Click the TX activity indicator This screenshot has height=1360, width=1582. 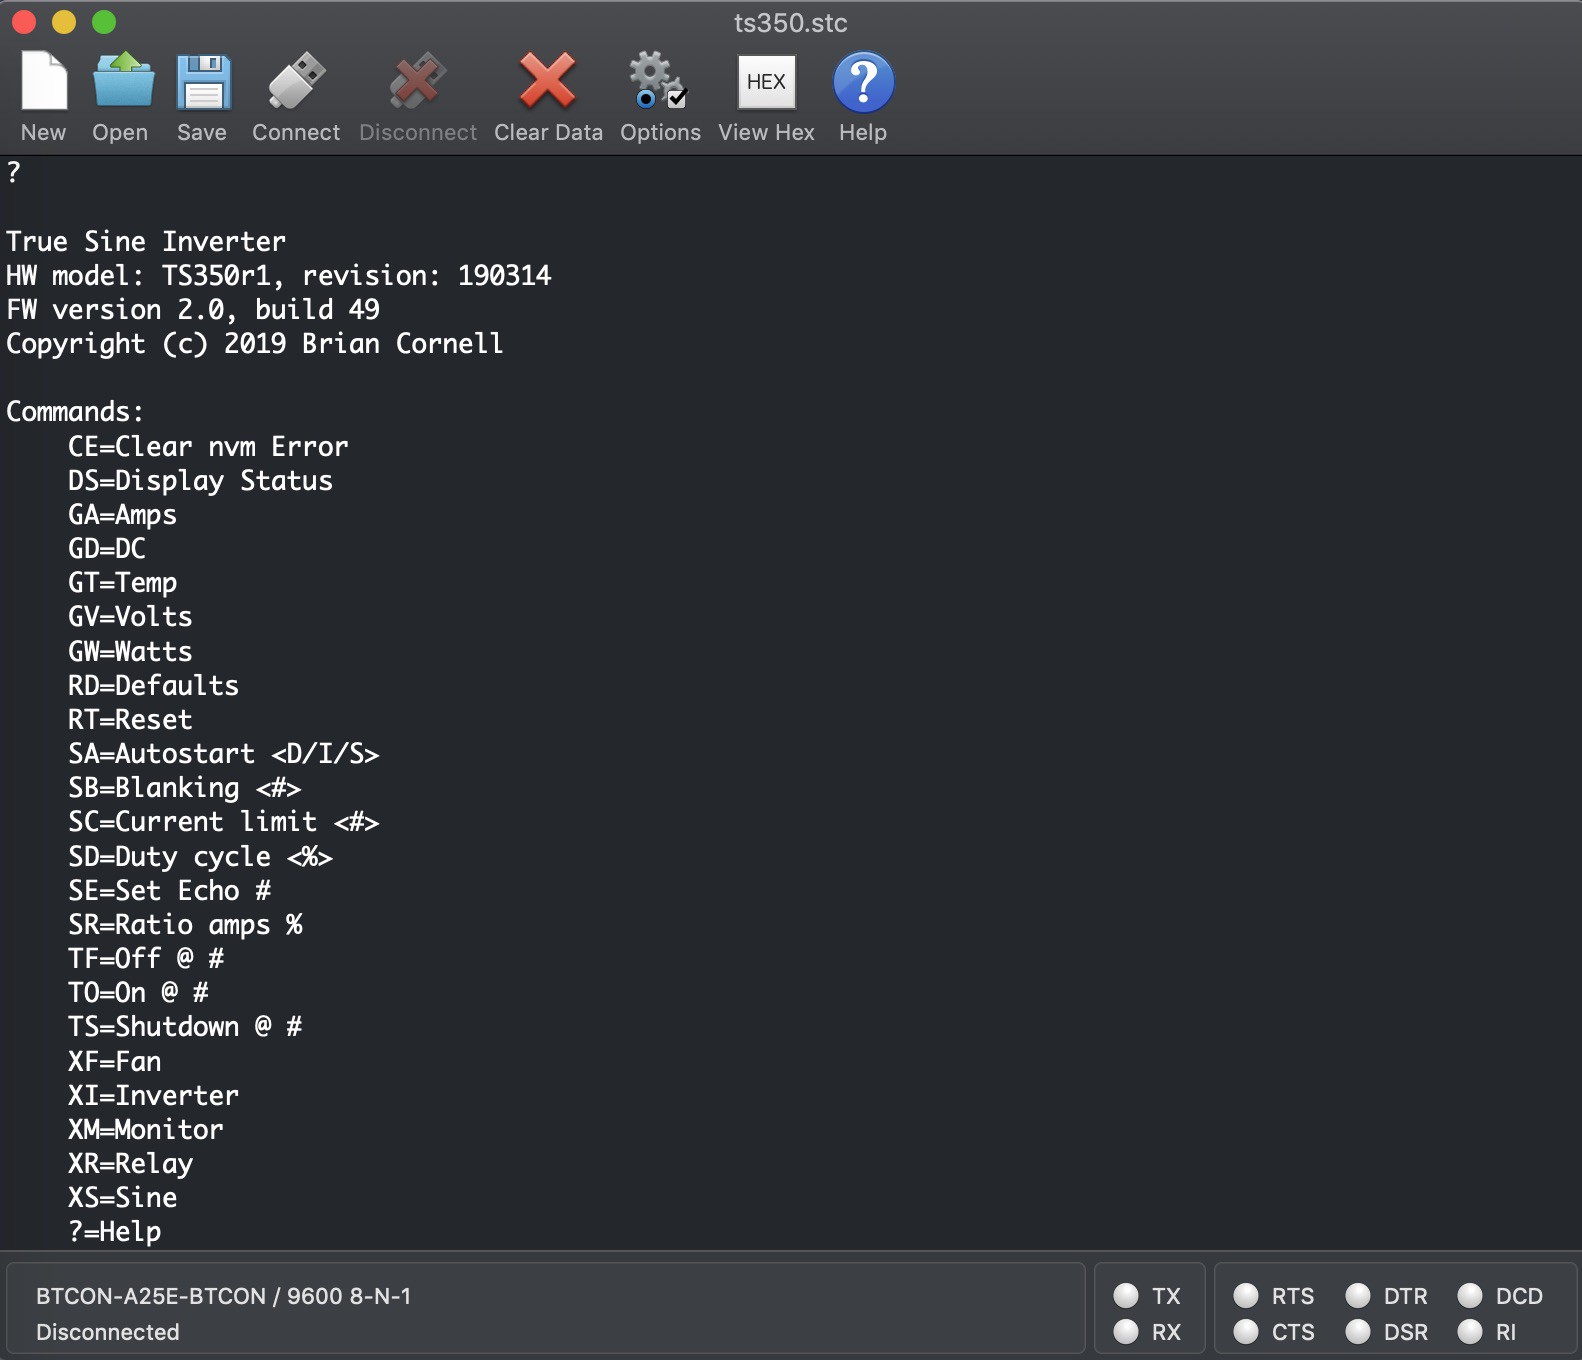1126,1296
